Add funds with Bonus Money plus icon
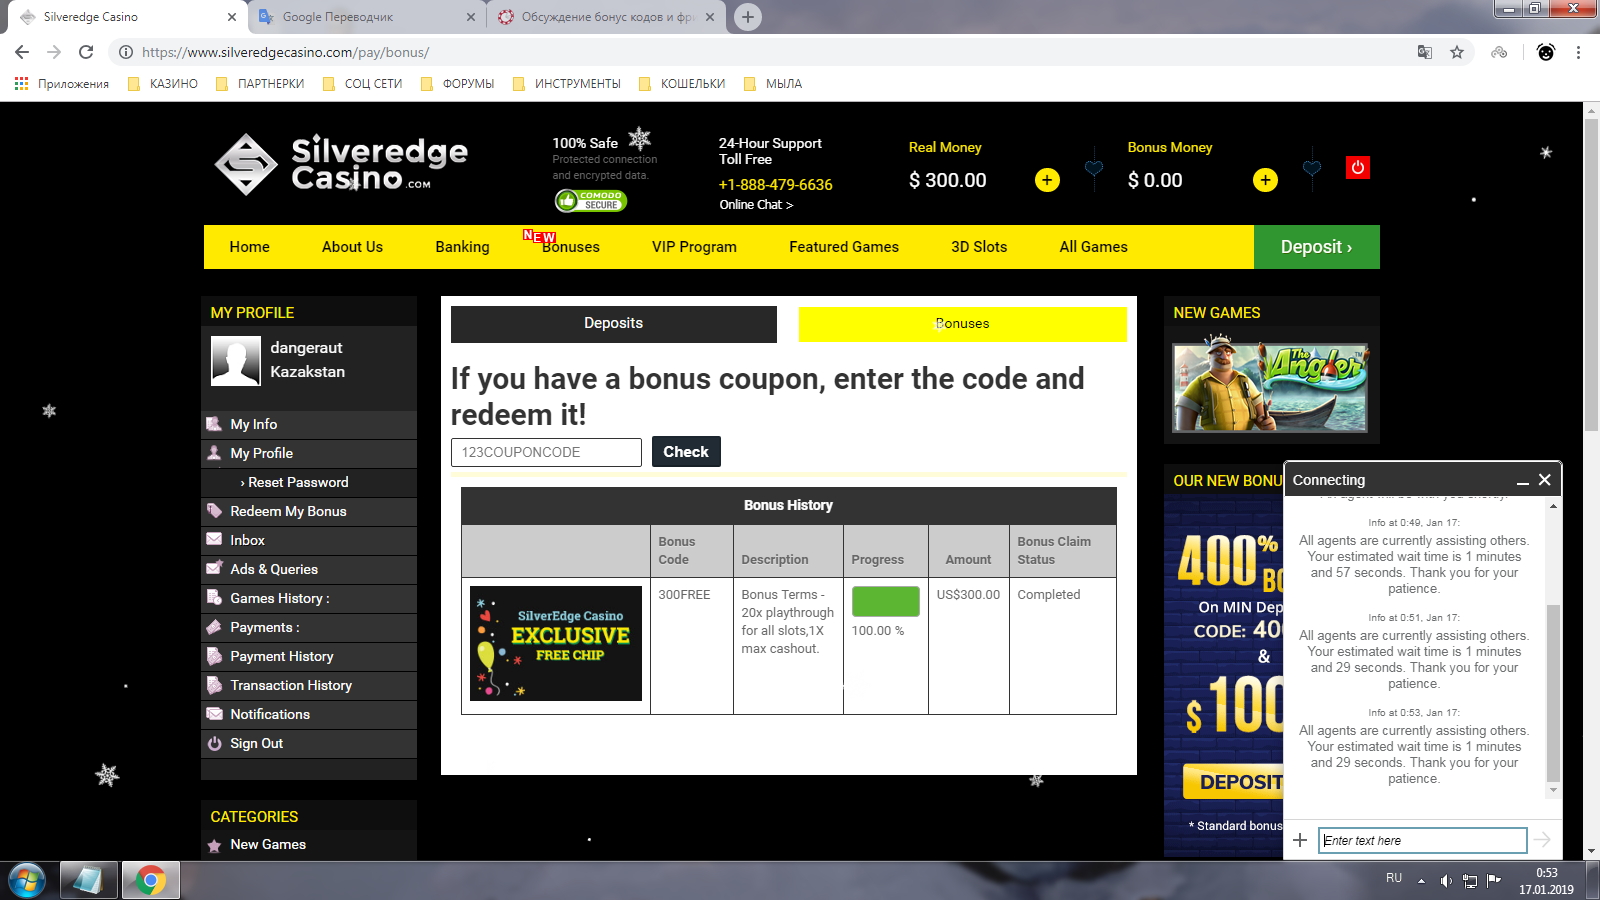 1265,180
